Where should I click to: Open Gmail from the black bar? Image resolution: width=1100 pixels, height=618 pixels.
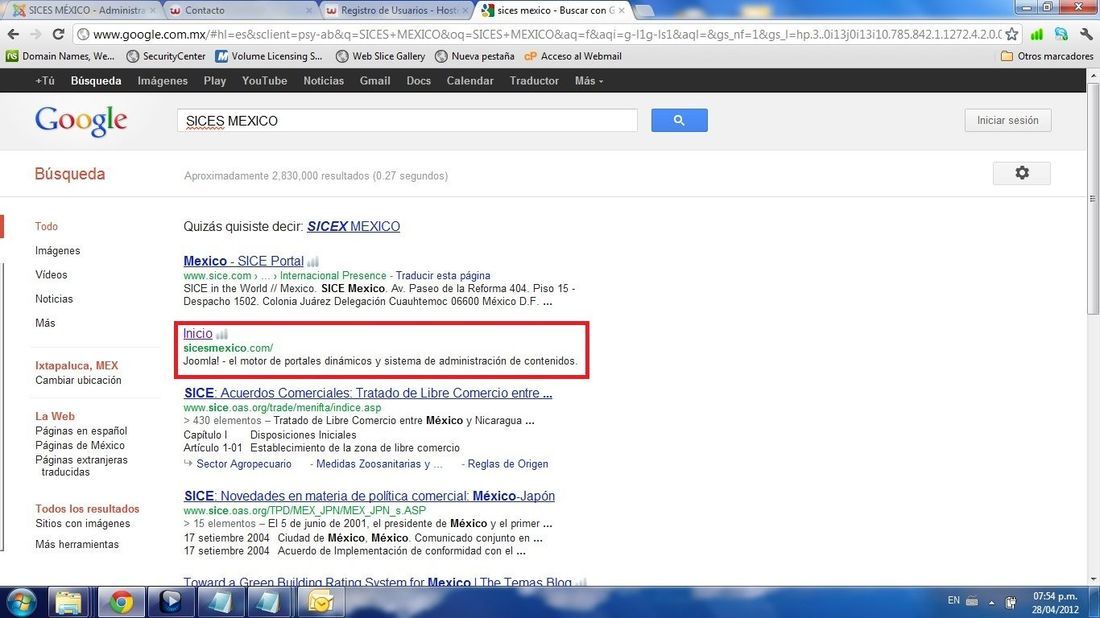(x=375, y=81)
